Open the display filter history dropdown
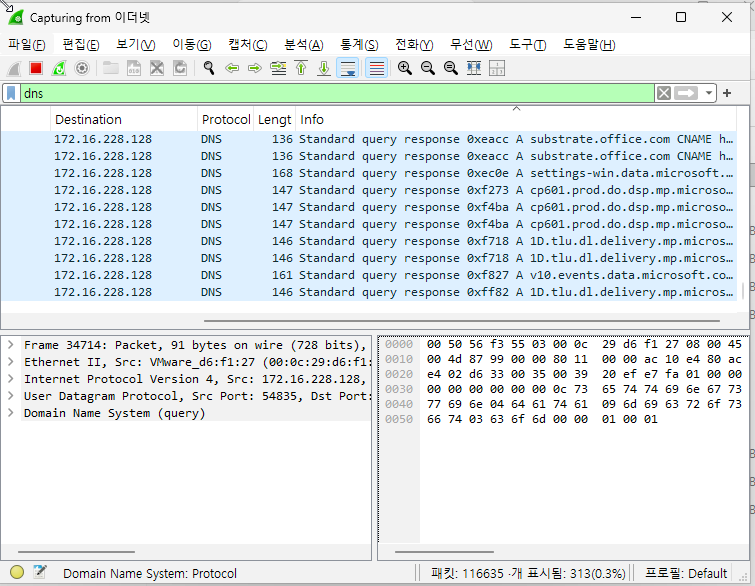Viewport: 755px width, 586px height. click(x=709, y=93)
